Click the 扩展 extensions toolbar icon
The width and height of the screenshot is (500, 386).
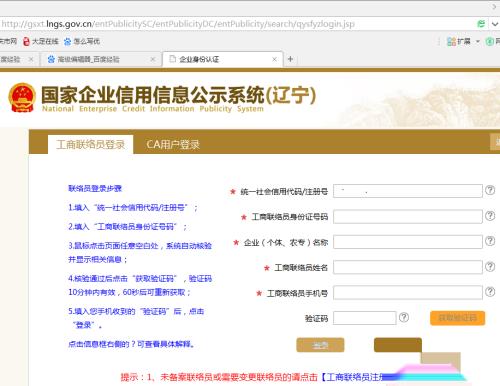click(x=458, y=41)
